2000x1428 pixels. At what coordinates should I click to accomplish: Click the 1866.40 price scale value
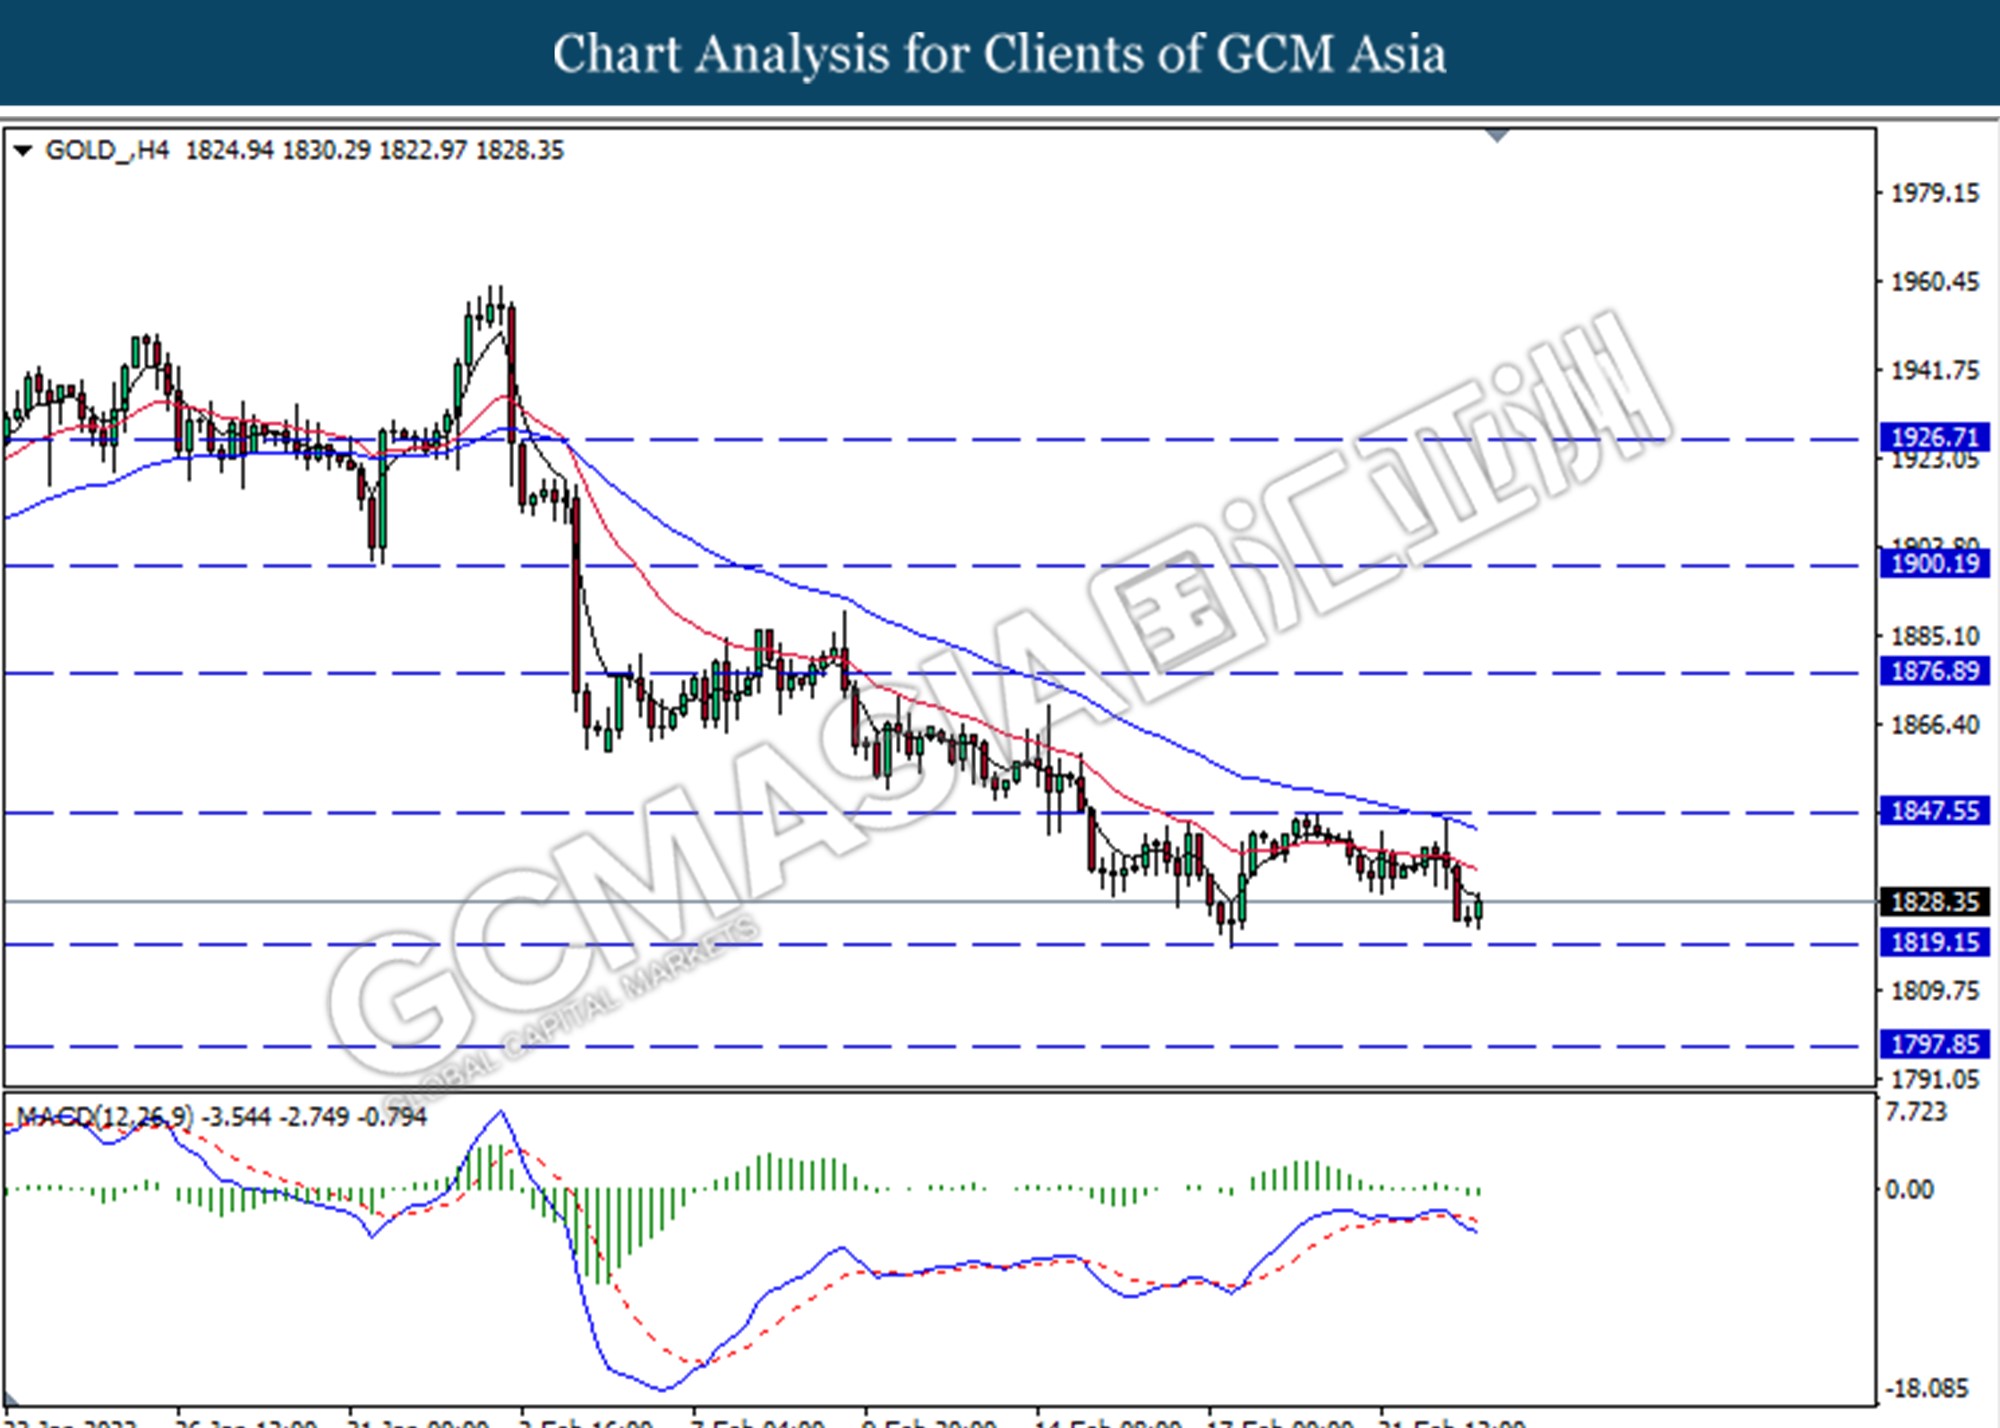1934,725
